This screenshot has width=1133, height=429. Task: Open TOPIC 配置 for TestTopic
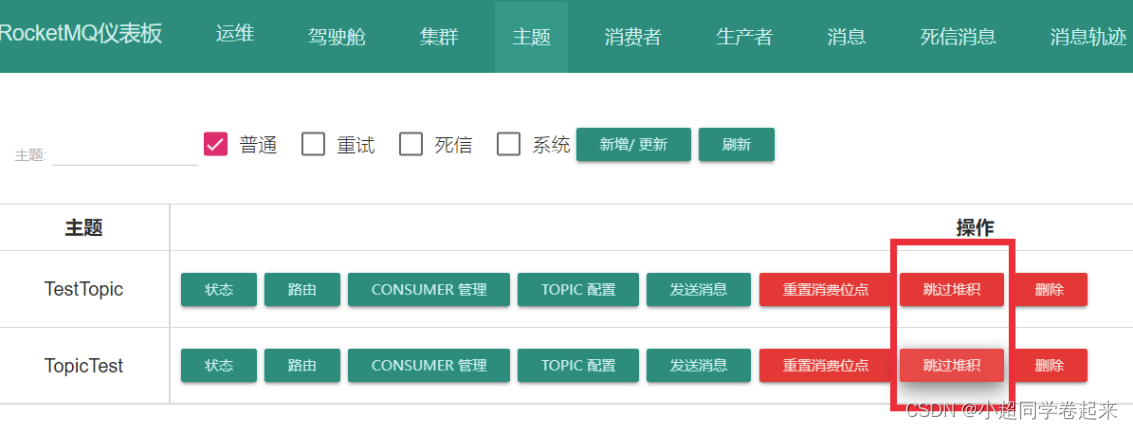[578, 290]
